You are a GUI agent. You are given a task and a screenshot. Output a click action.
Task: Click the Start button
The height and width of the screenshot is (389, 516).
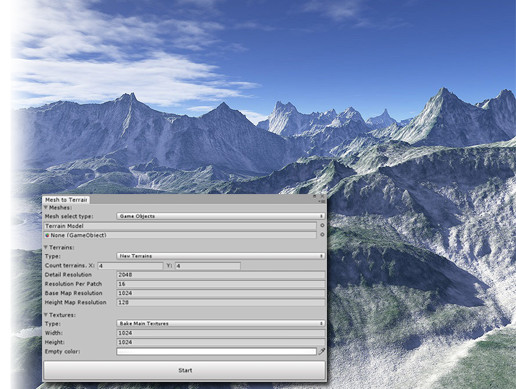(x=185, y=370)
